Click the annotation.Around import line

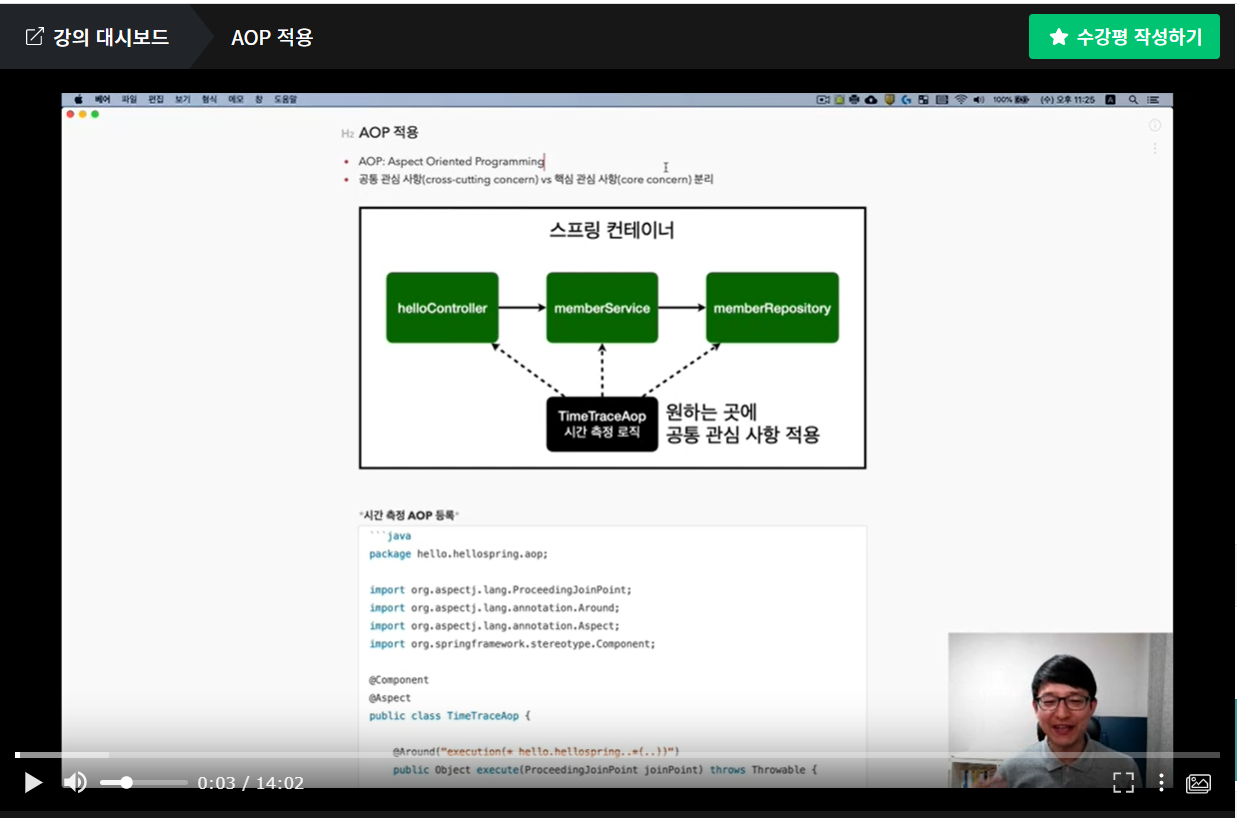[494, 608]
